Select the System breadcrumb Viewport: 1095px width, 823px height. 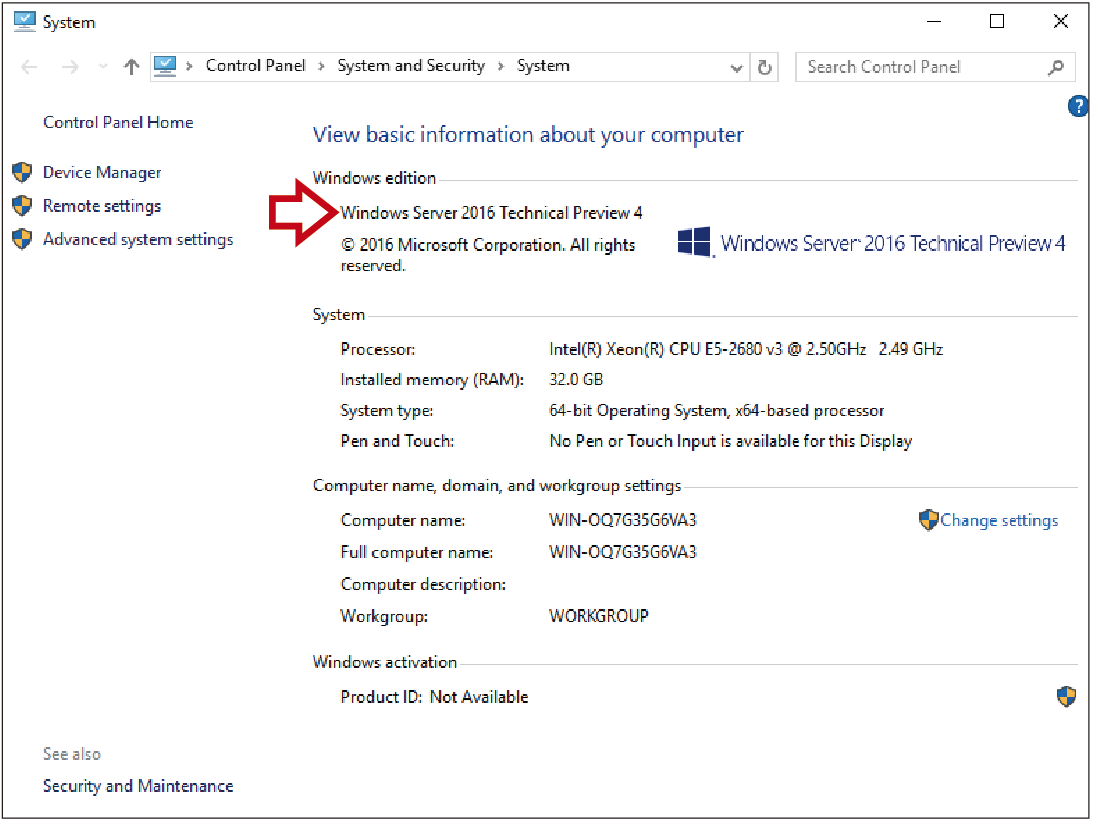(x=543, y=66)
